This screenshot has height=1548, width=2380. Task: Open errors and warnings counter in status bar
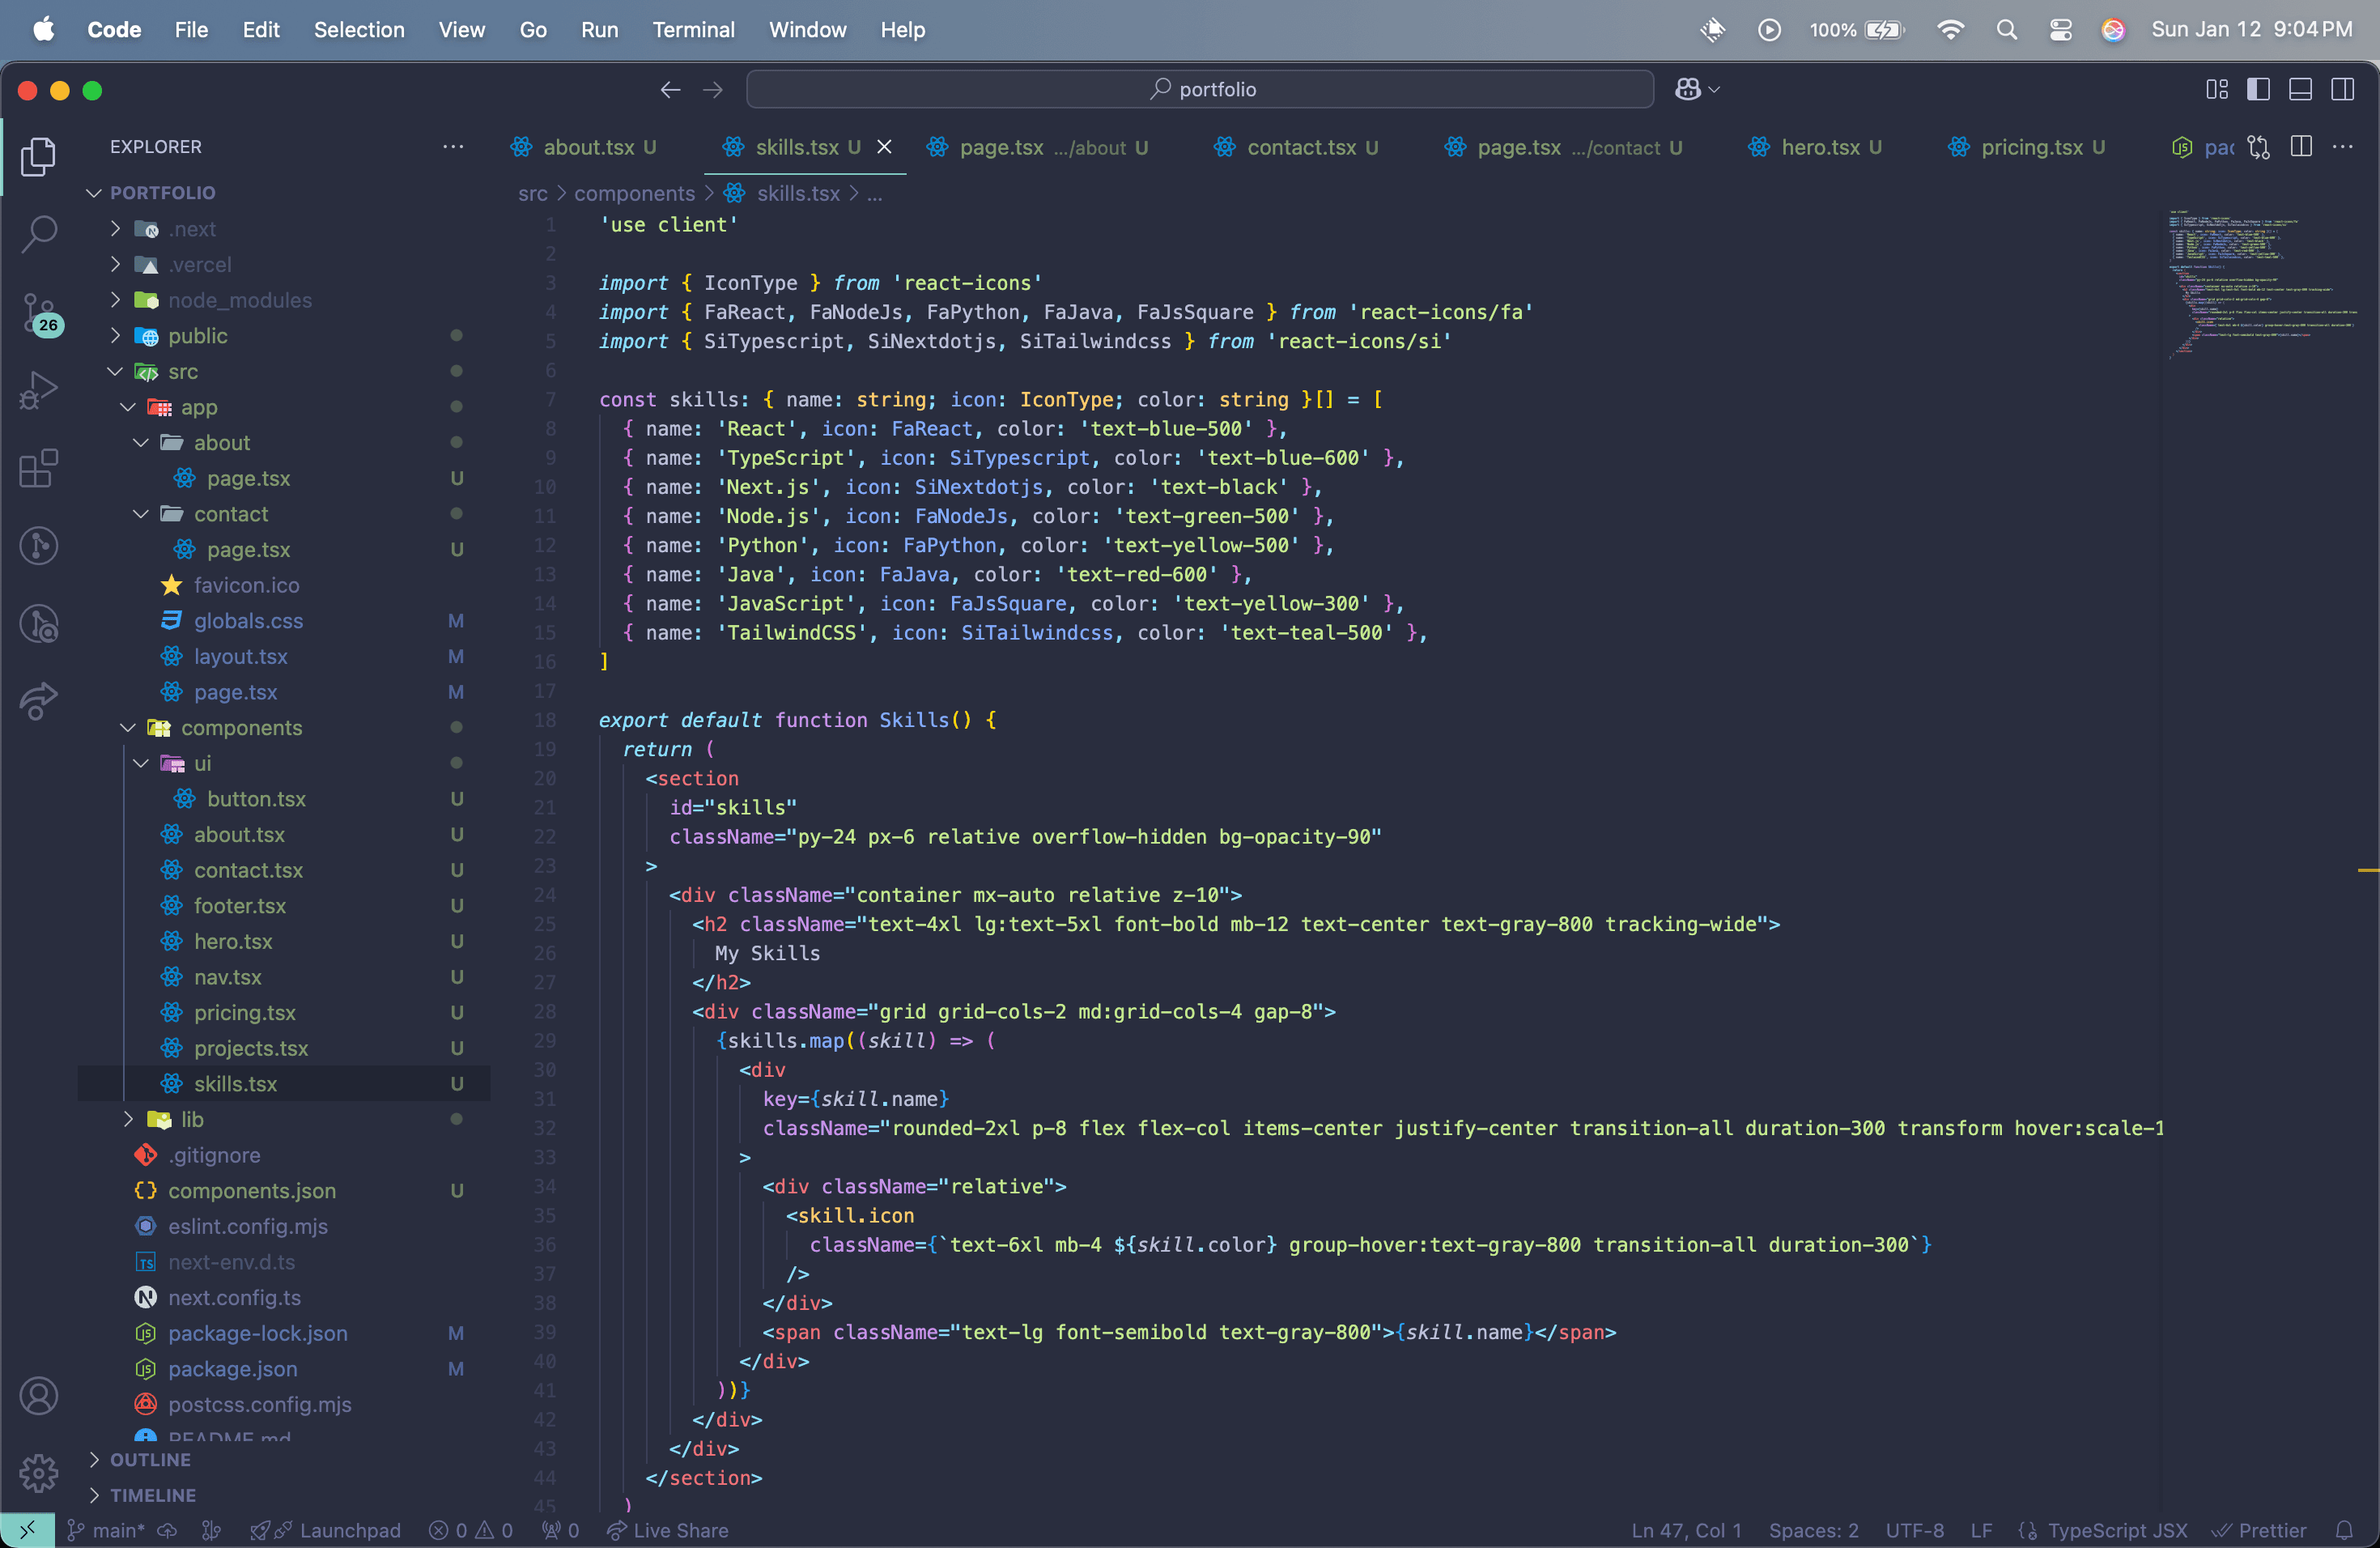pyautogui.click(x=471, y=1530)
